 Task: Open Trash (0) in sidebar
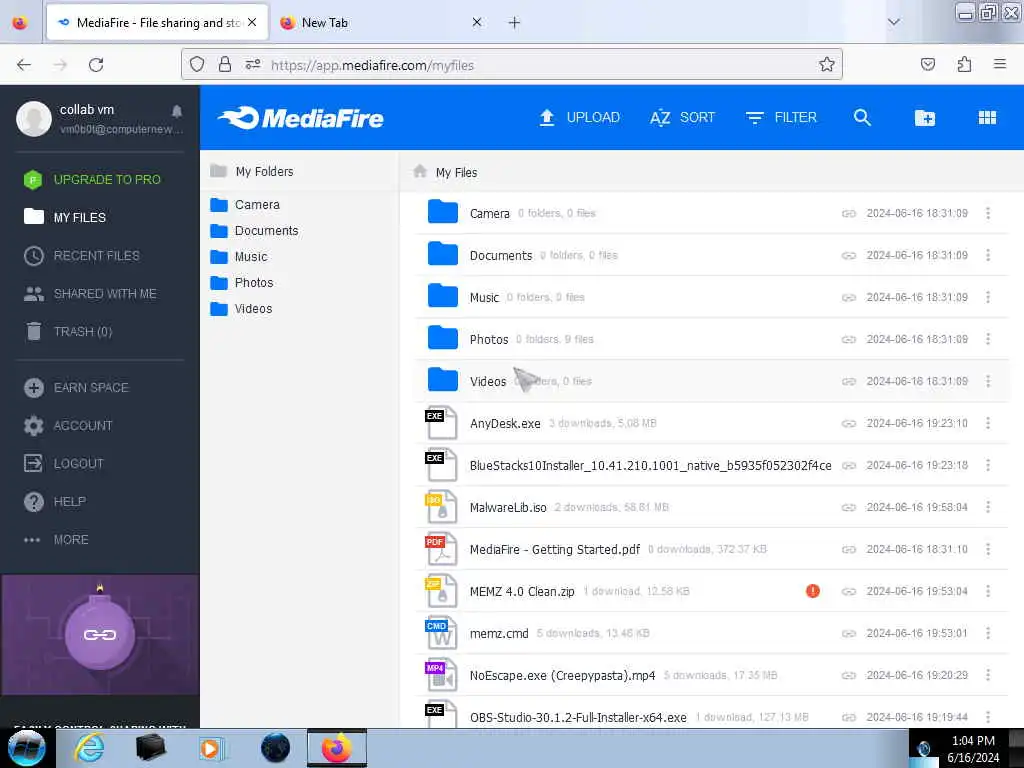[x=68, y=332]
